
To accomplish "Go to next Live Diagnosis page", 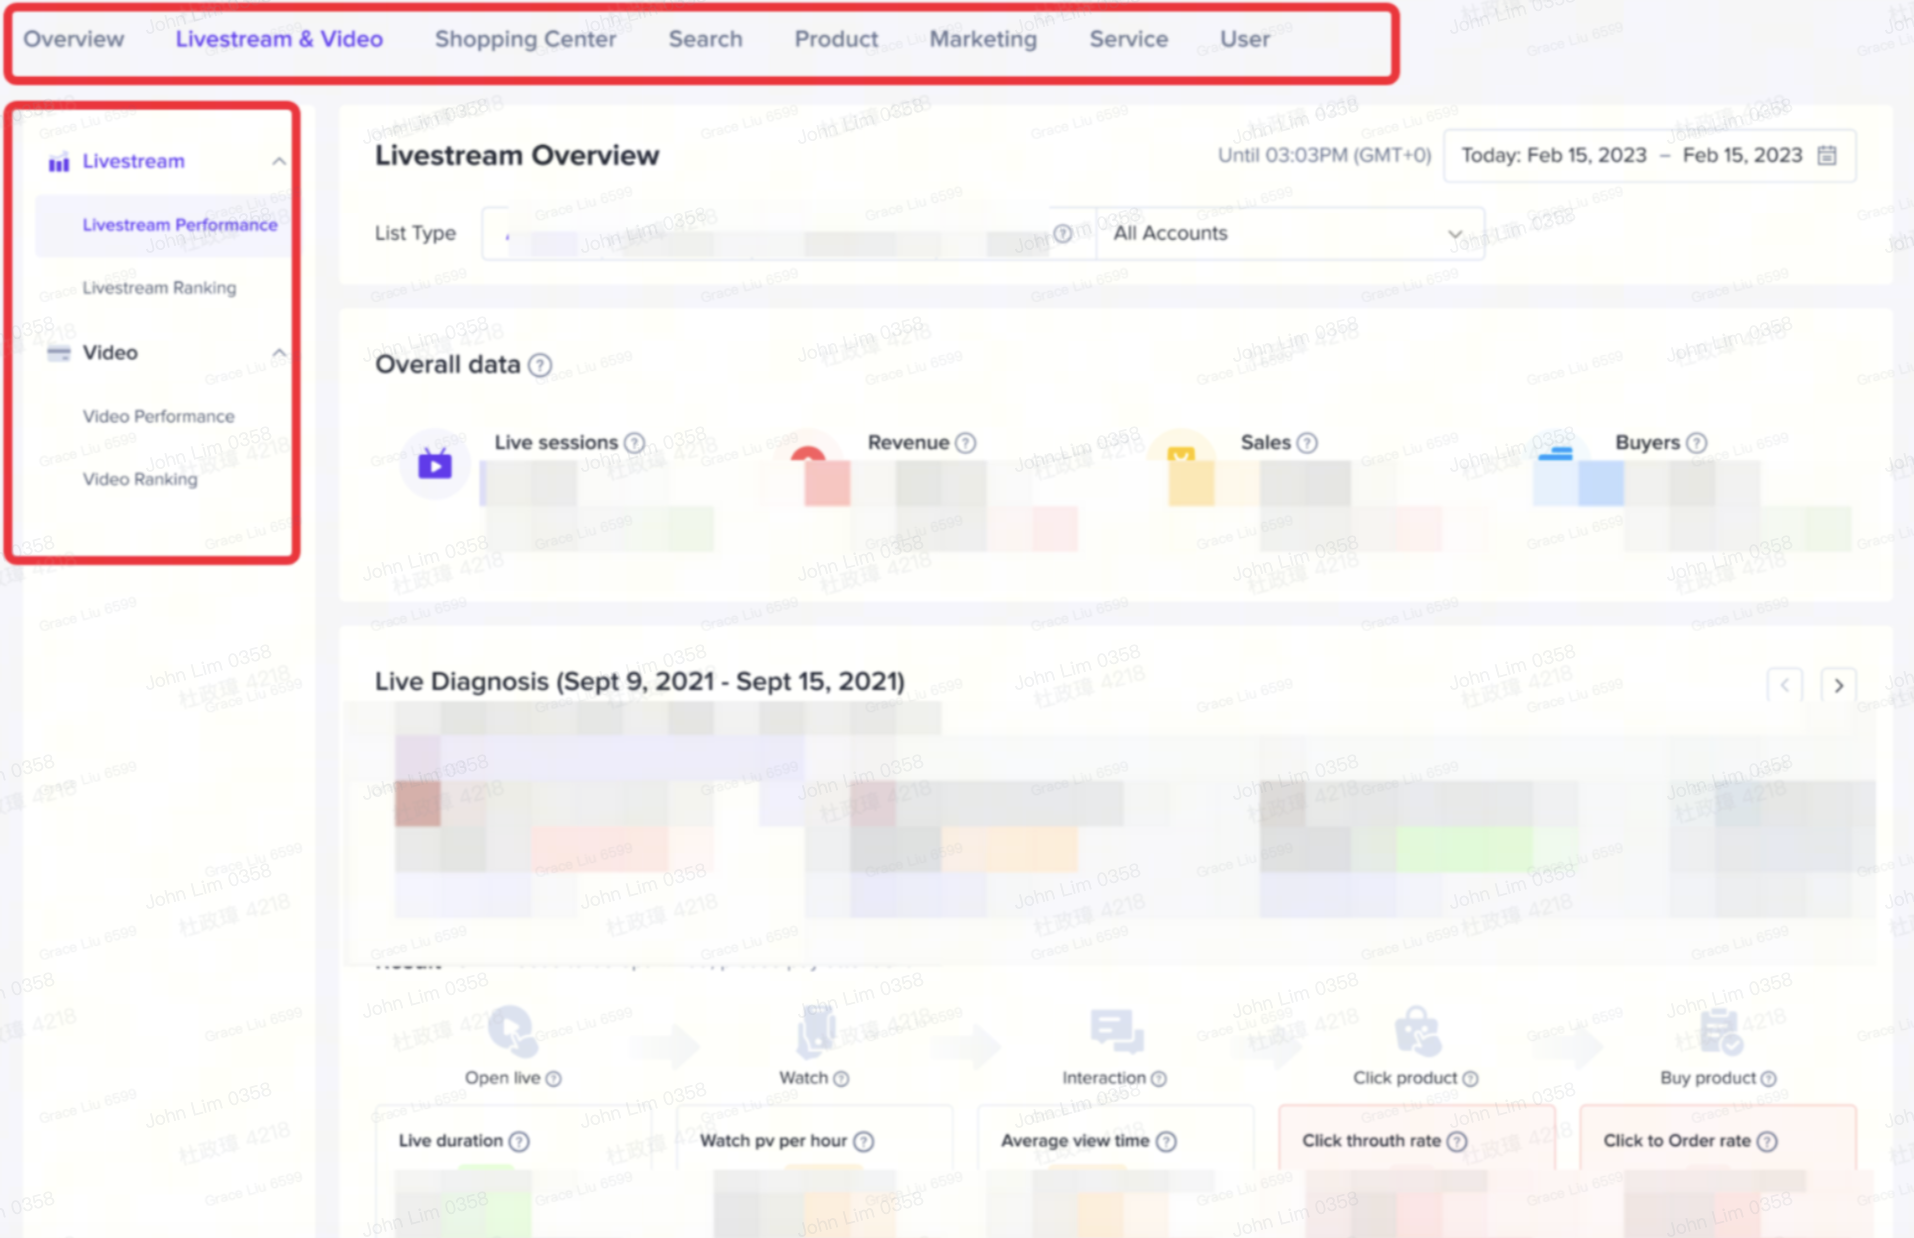I will tap(1838, 686).
